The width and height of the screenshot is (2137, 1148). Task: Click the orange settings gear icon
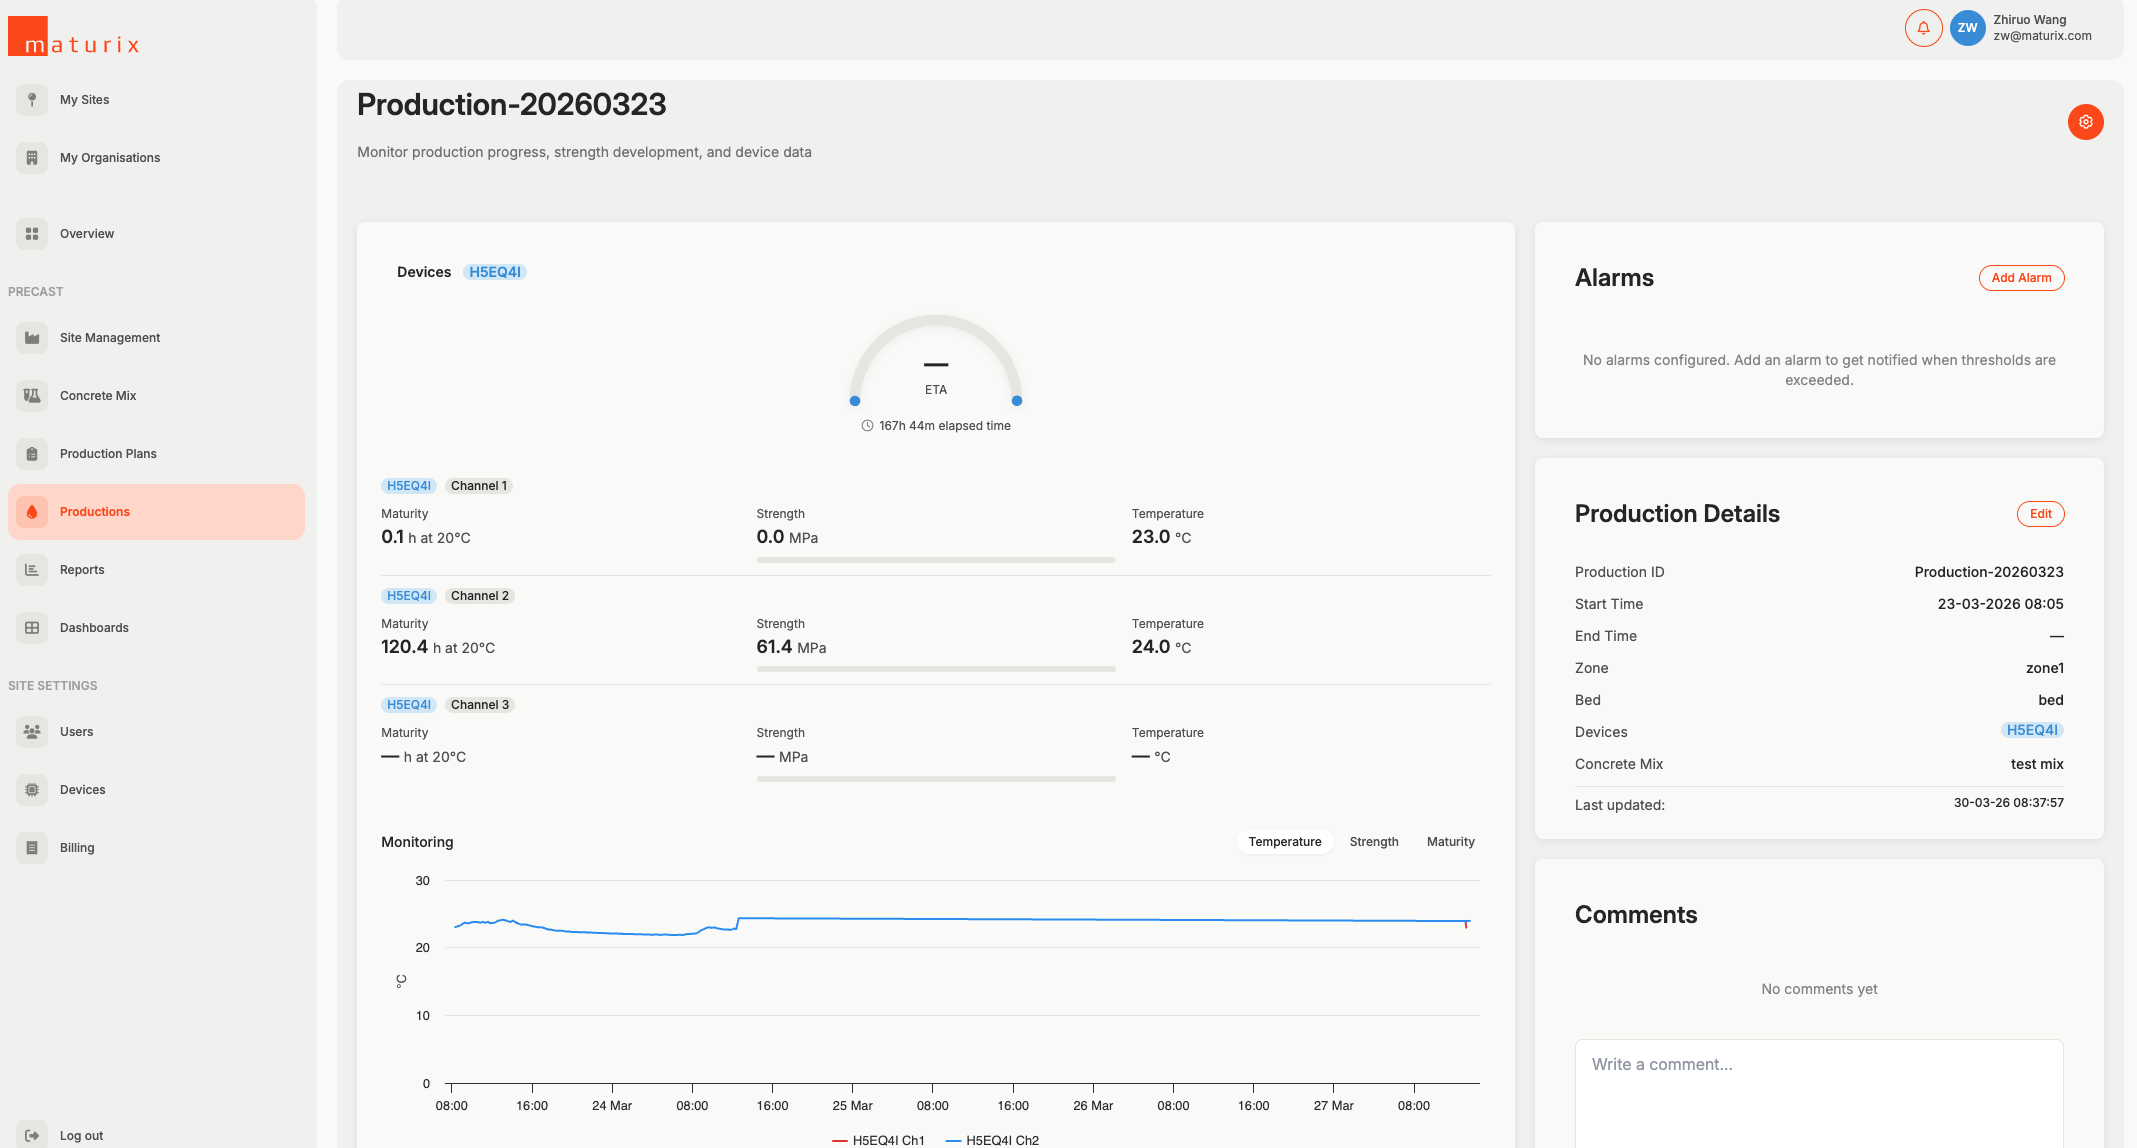[x=2085, y=122]
